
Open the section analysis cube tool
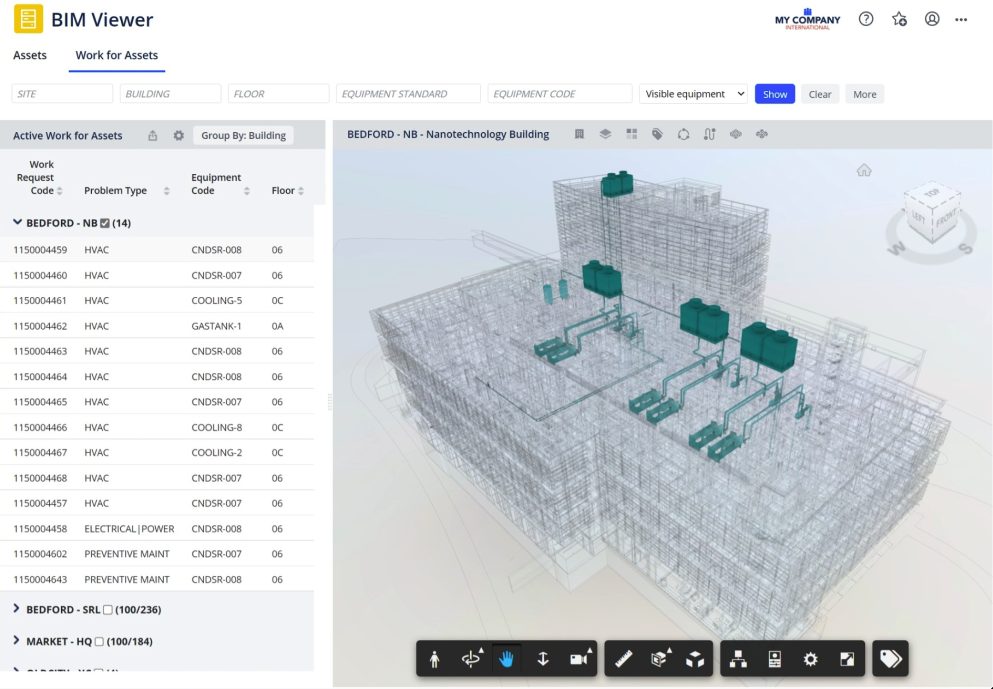pos(660,659)
